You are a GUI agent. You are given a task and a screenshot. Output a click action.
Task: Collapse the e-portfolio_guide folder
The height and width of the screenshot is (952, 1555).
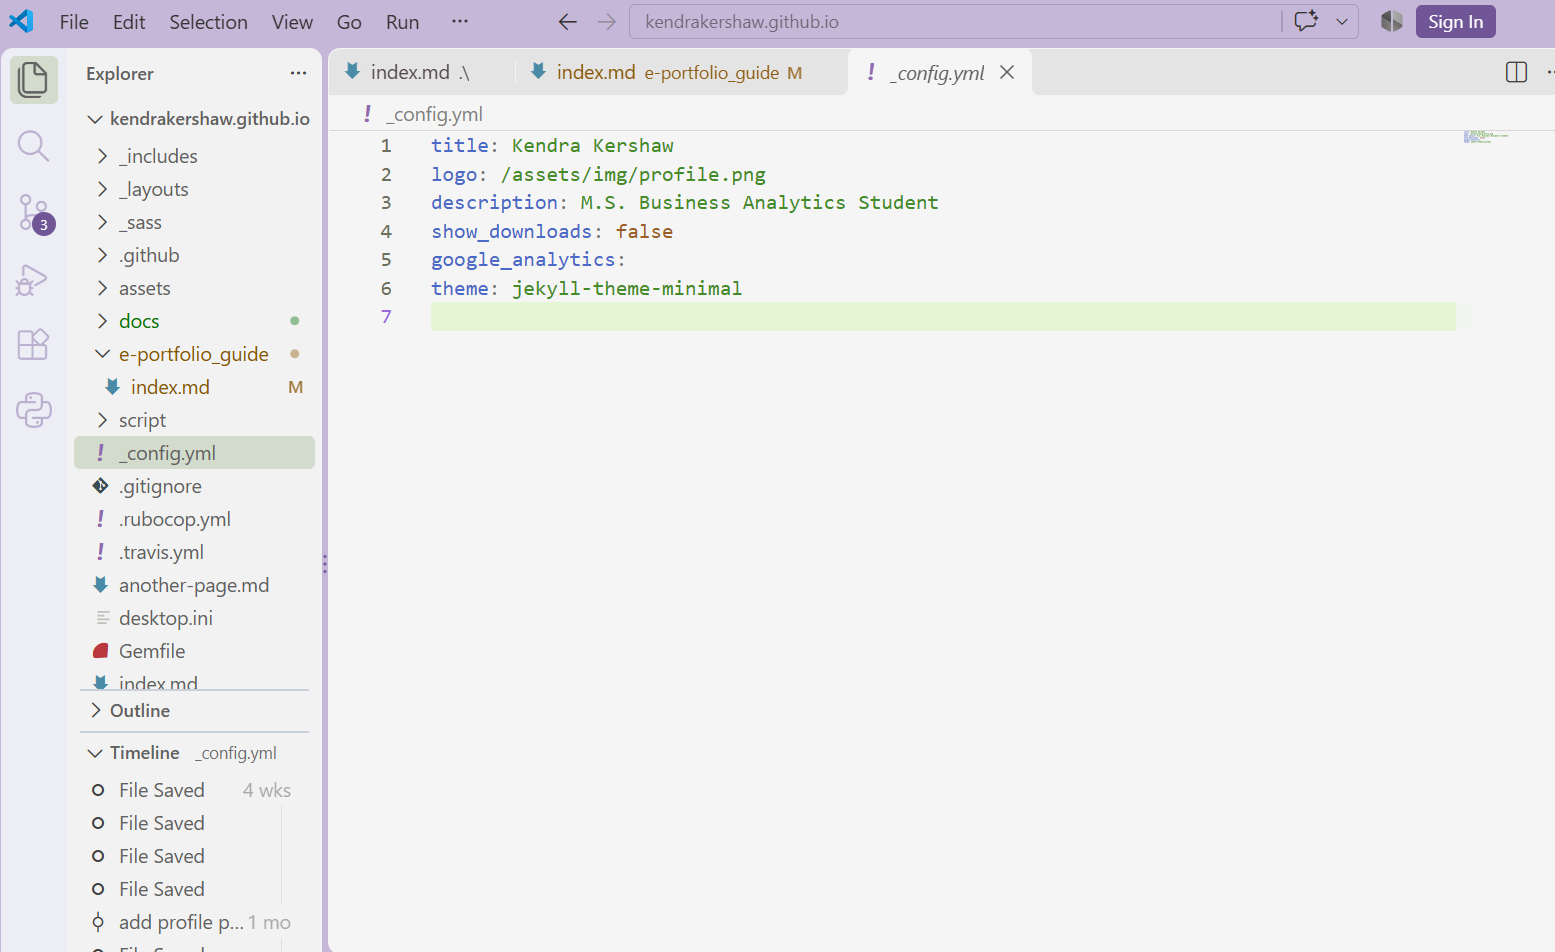195,354
